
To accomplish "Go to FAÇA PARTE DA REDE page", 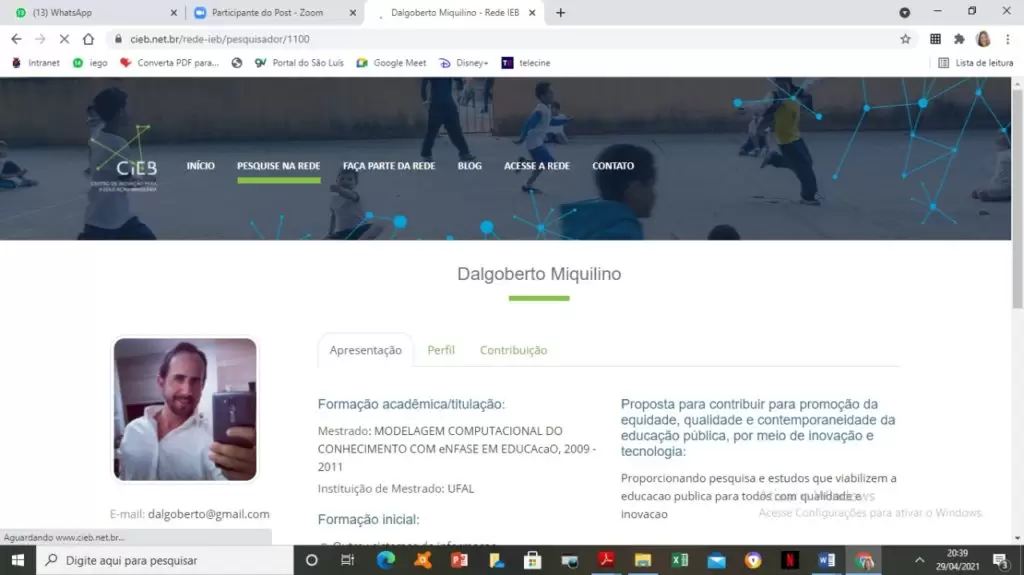I will click(389, 166).
